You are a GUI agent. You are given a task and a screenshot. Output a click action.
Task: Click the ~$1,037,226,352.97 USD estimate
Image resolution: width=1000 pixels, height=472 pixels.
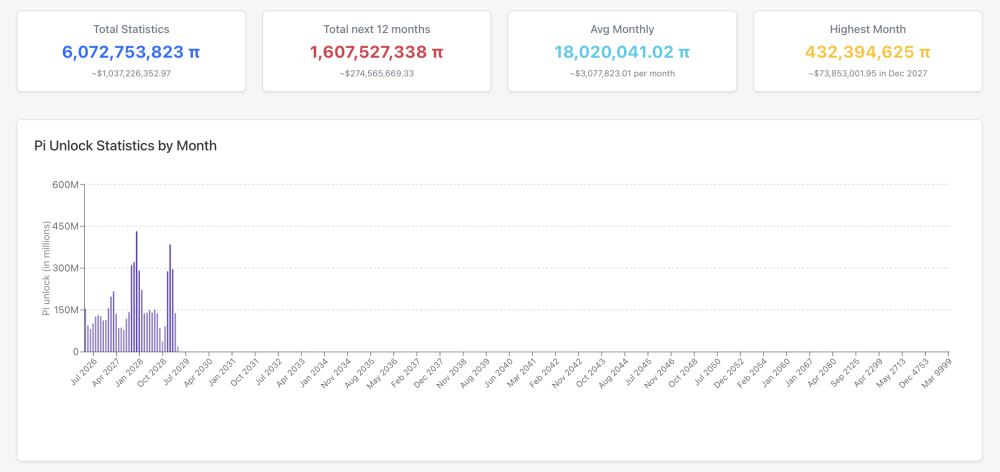[x=131, y=73]
